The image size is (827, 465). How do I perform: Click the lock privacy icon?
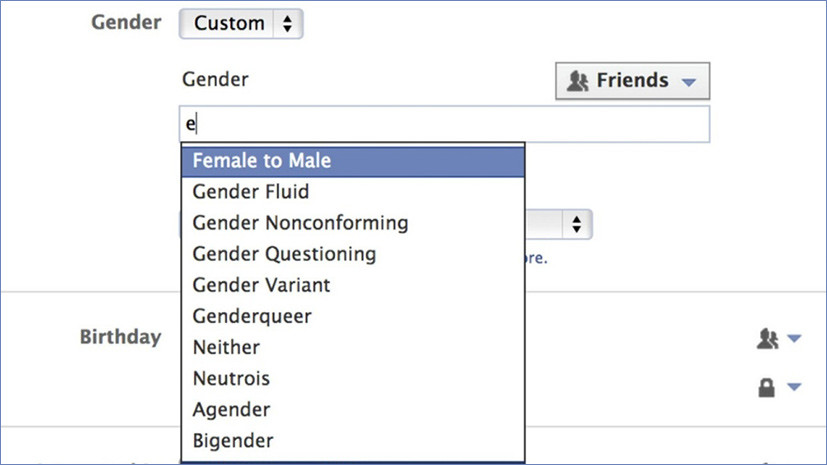(x=766, y=388)
